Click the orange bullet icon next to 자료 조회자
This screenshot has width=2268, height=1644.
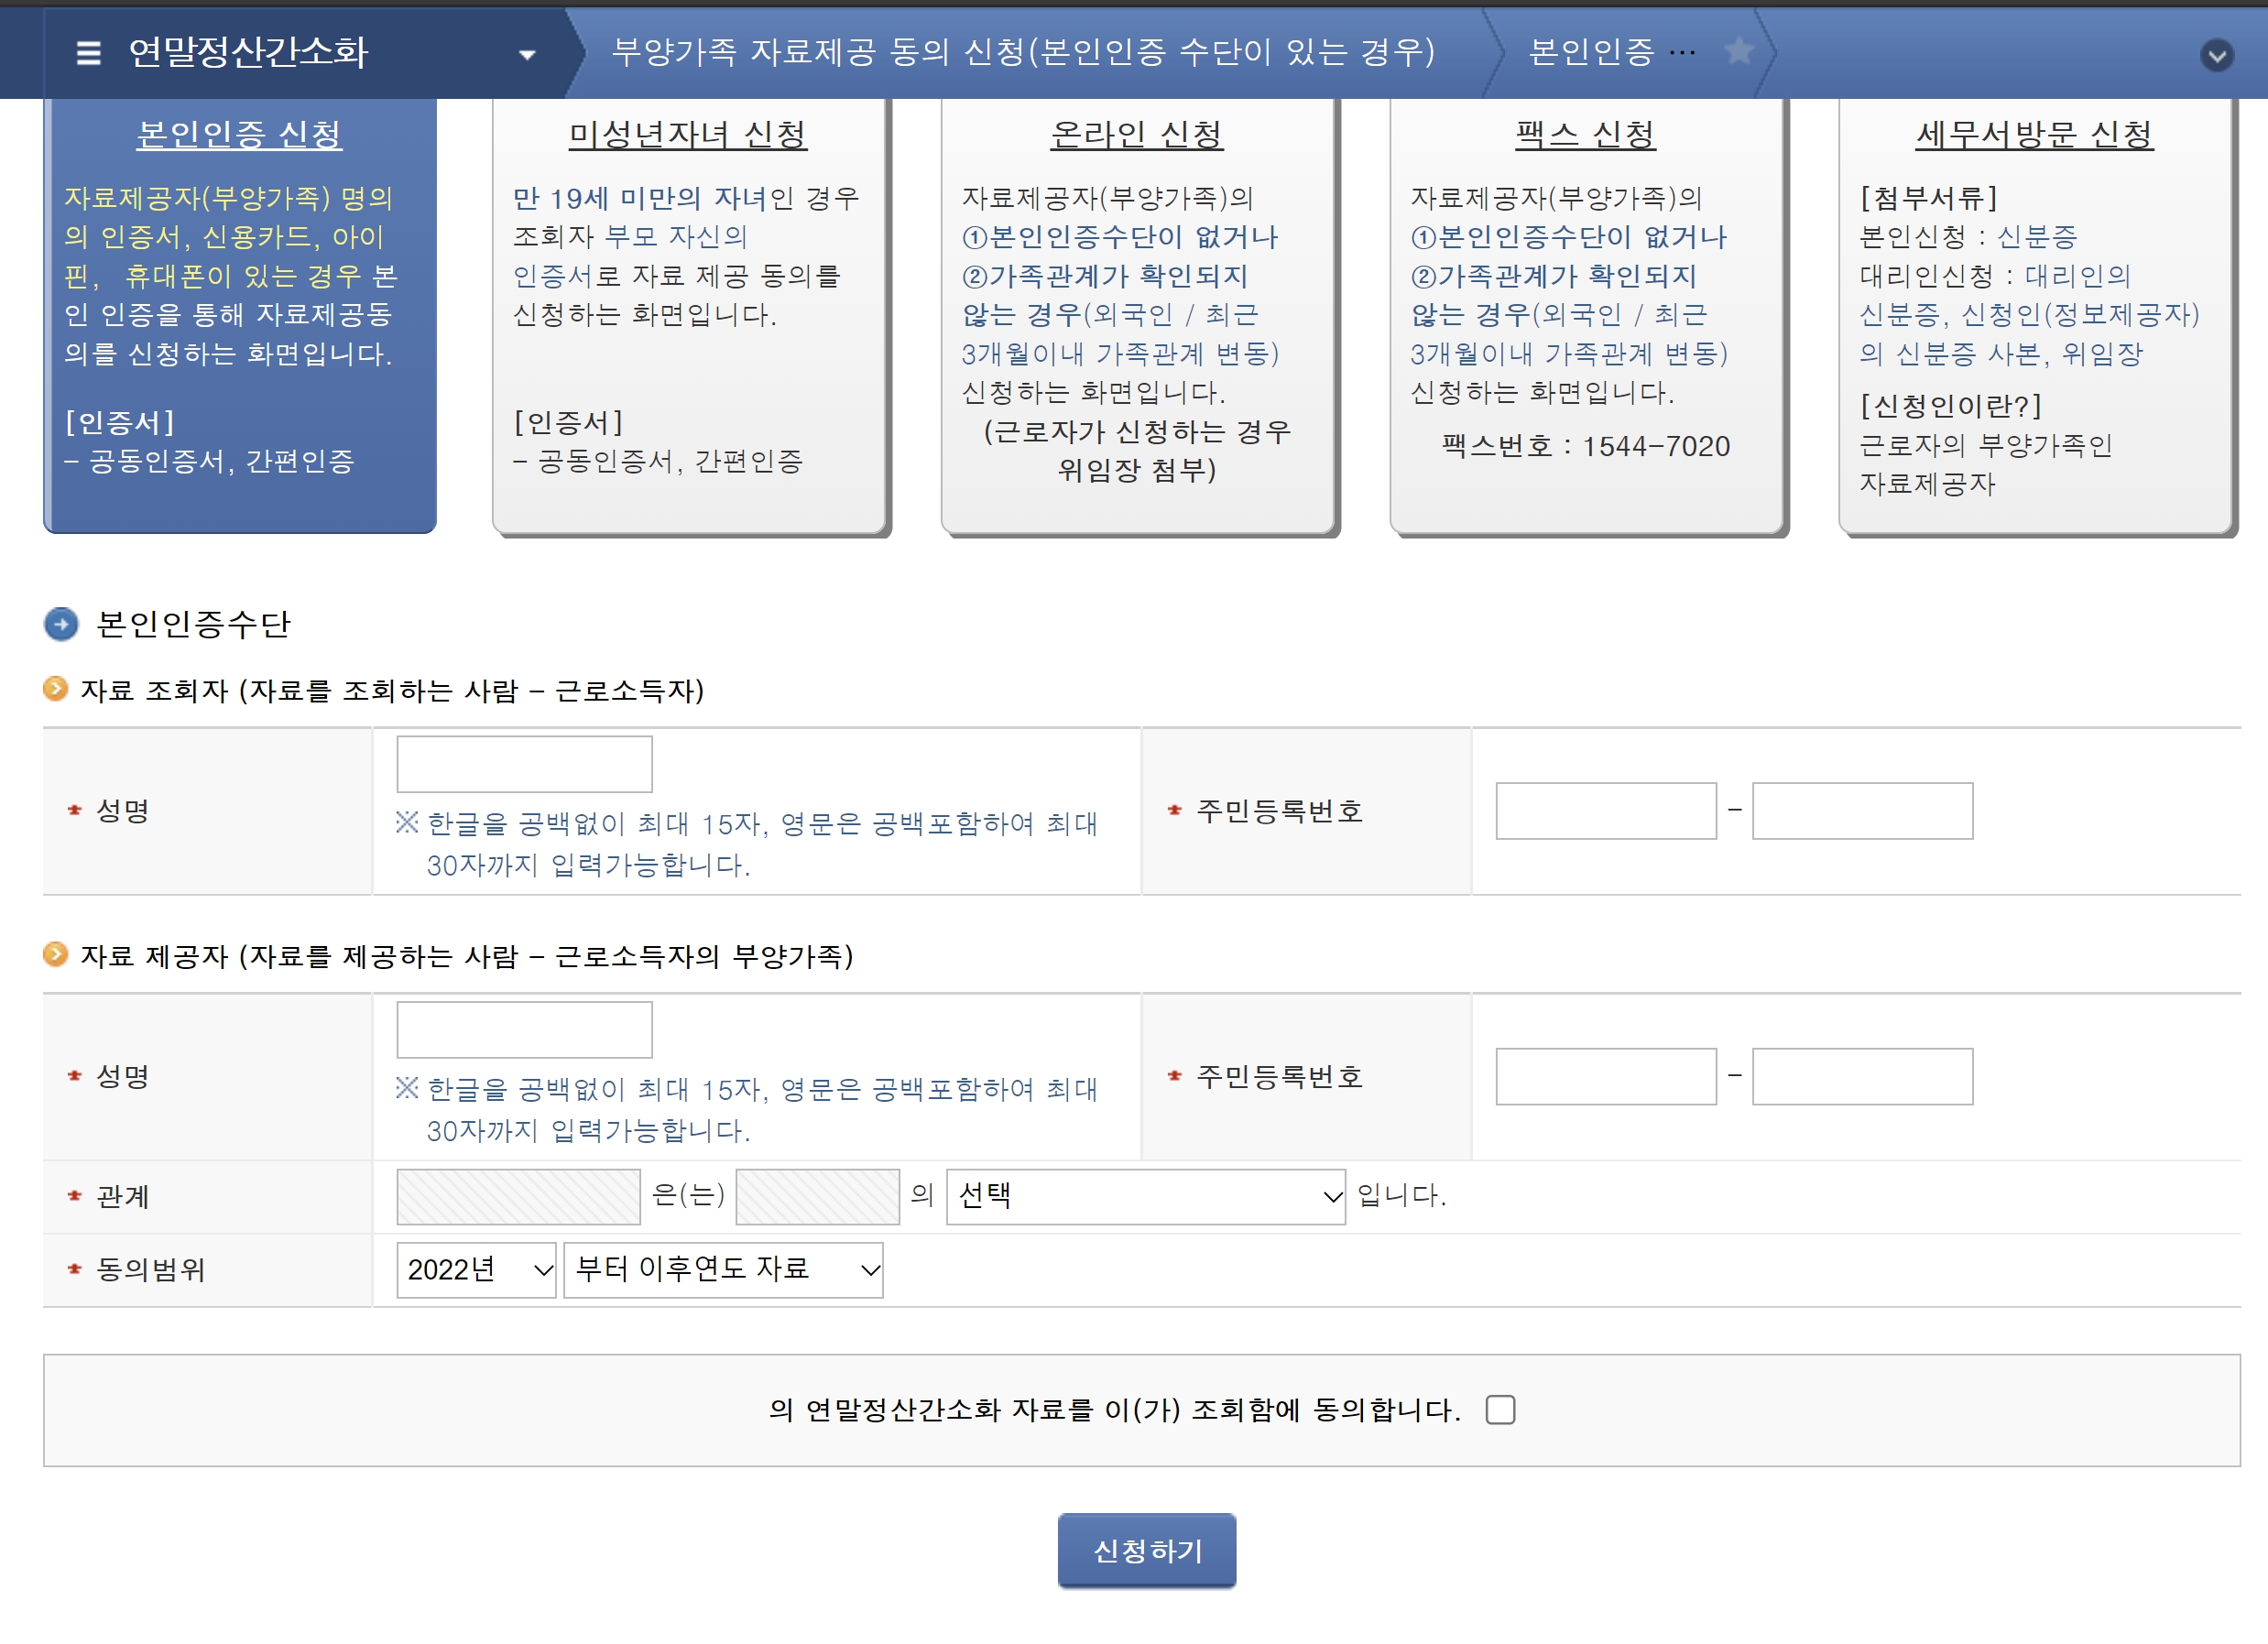tap(56, 689)
